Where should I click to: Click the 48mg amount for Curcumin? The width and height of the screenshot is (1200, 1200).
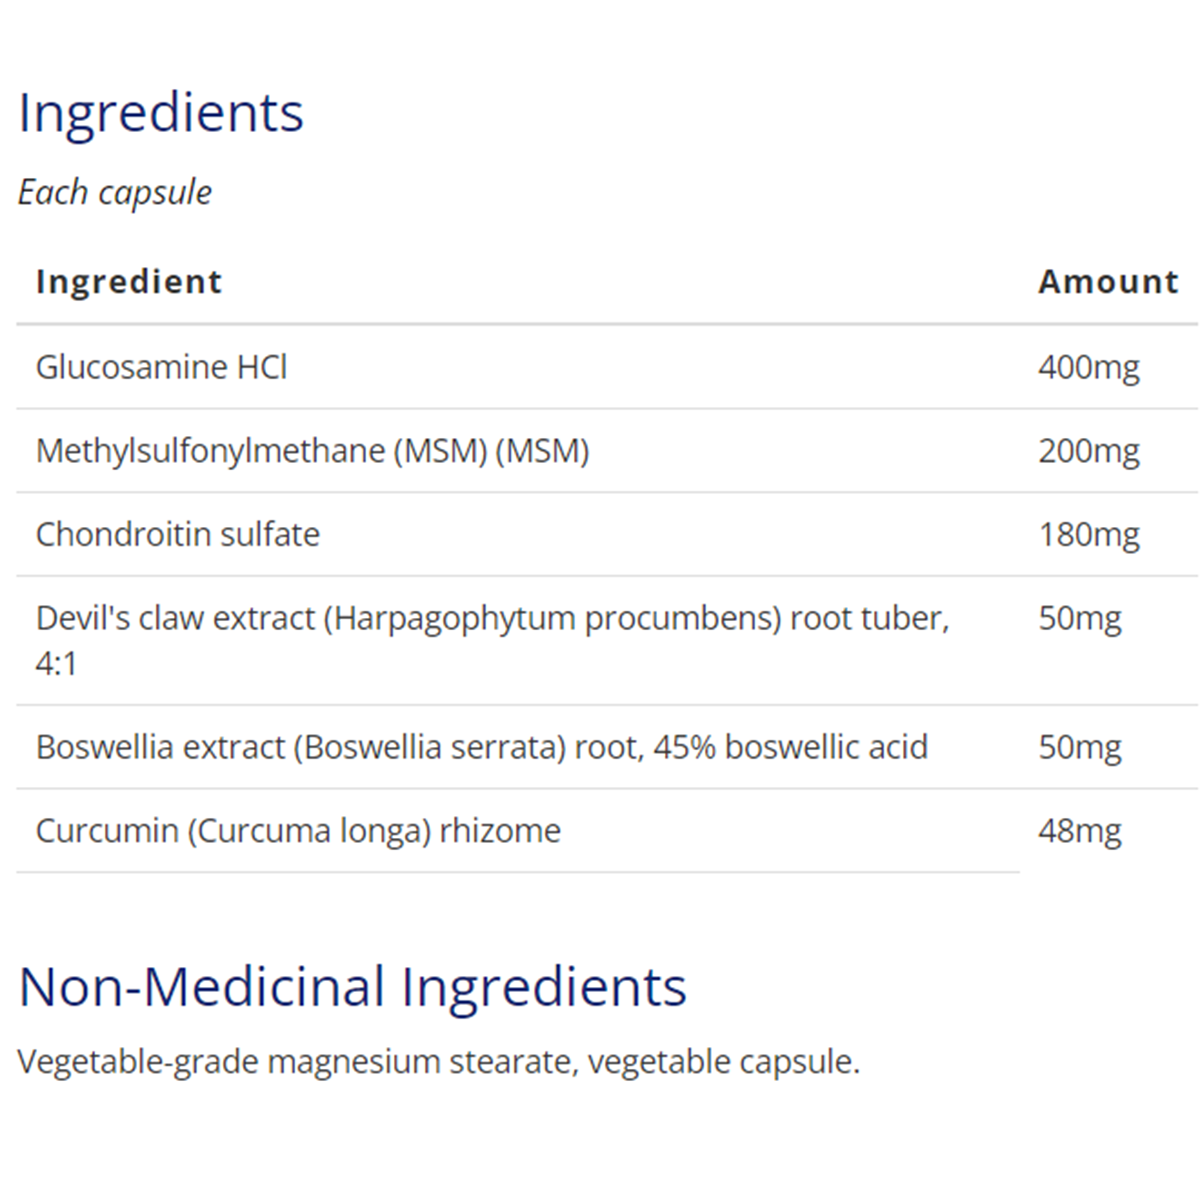(1079, 831)
